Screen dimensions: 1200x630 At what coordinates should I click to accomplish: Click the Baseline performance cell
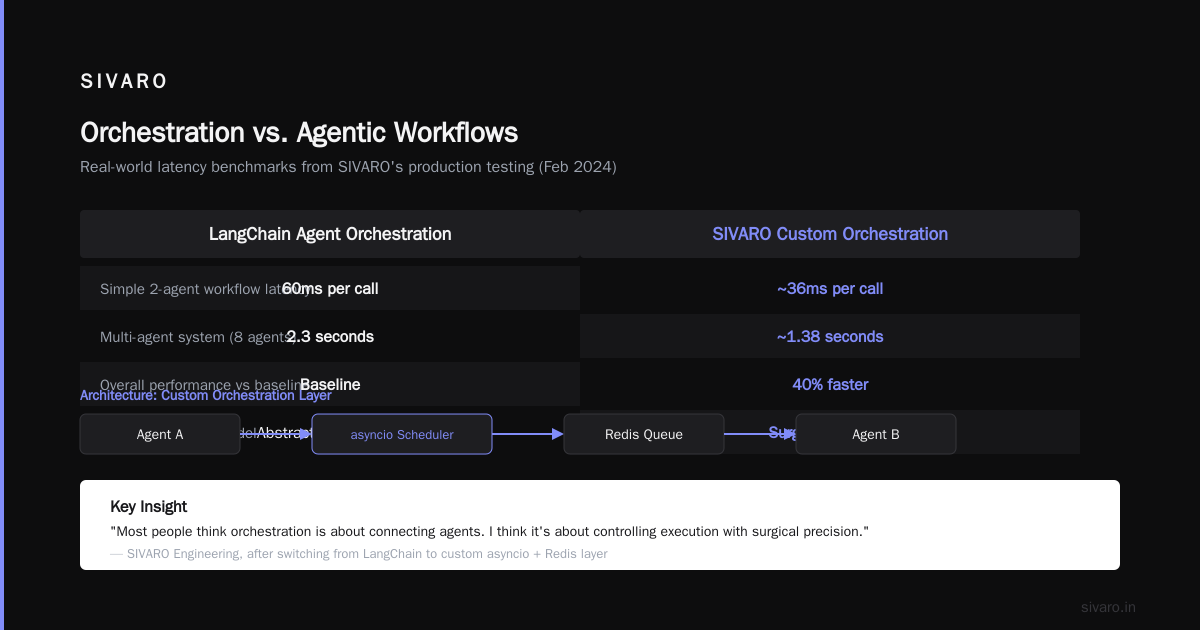(330, 385)
